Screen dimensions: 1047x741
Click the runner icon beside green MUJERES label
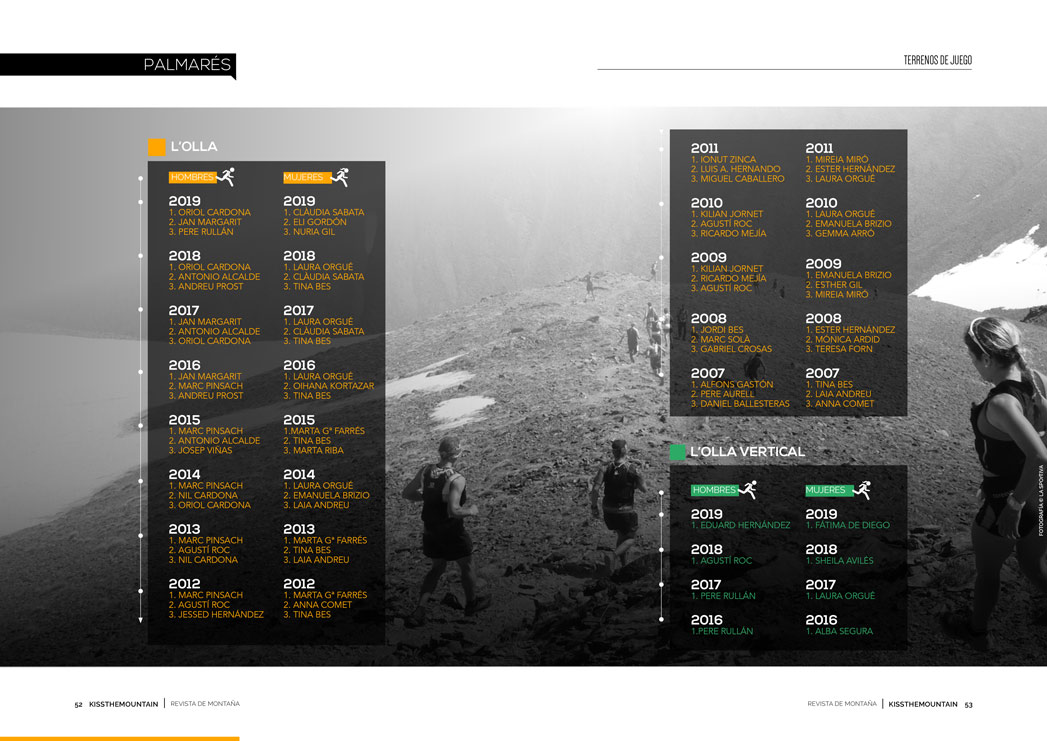(861, 490)
